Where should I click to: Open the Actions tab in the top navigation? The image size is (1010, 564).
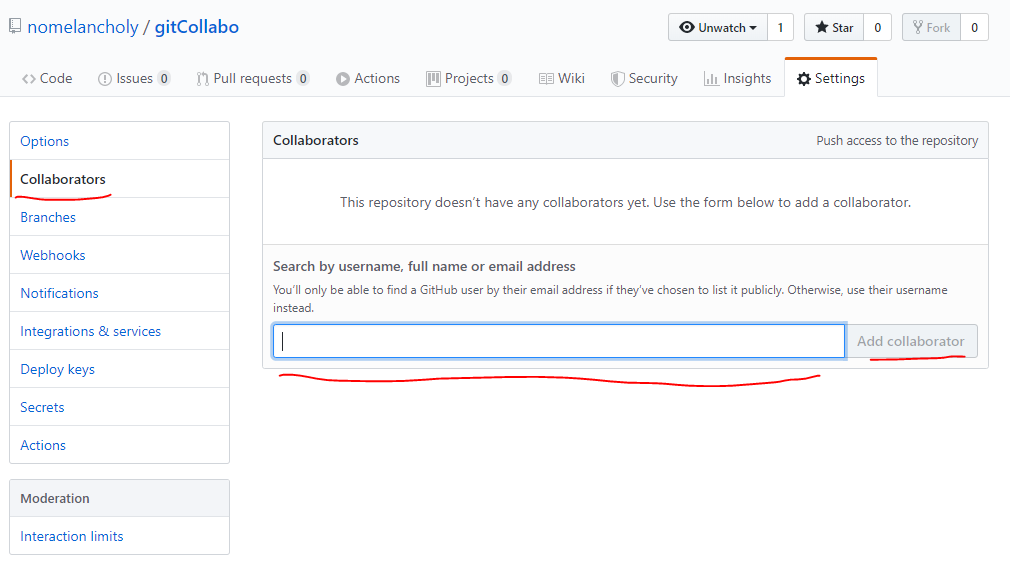coord(368,79)
